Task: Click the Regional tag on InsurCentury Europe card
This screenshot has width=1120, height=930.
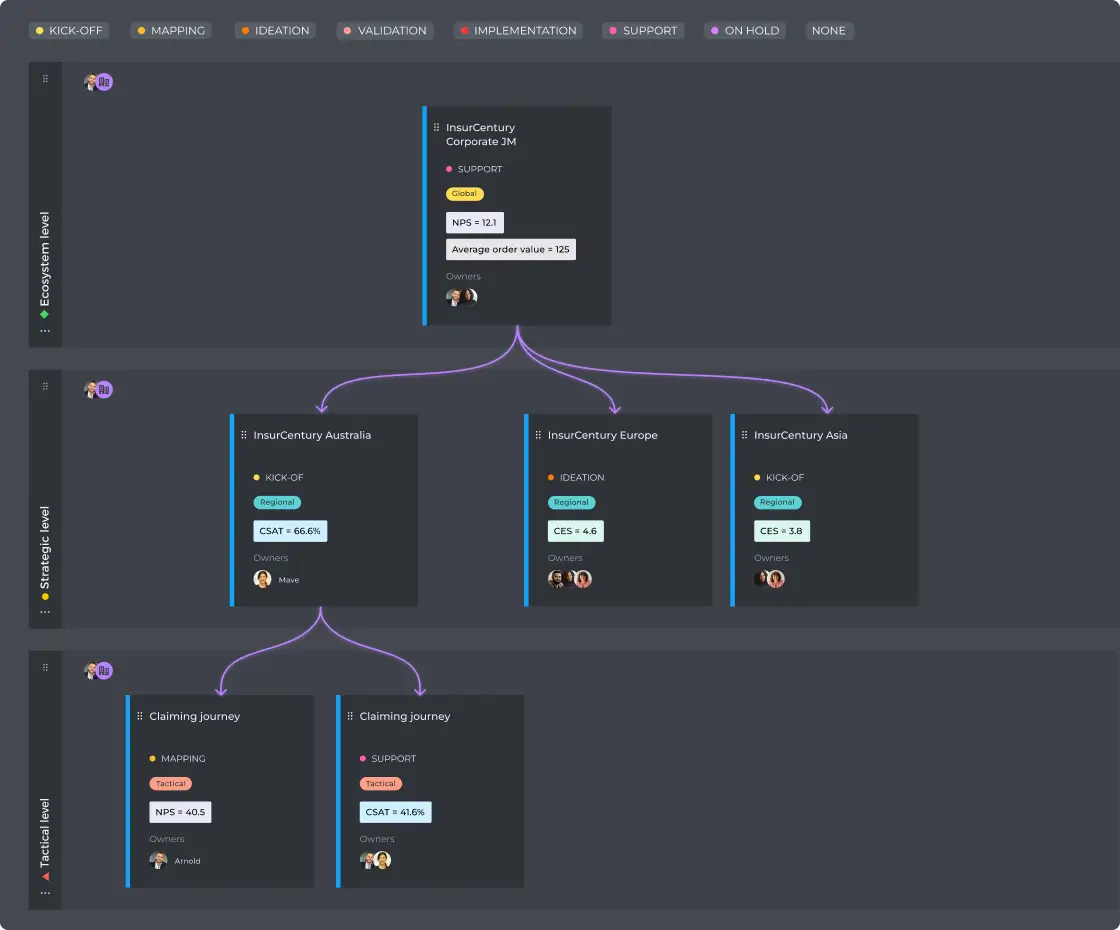Action: (x=571, y=502)
